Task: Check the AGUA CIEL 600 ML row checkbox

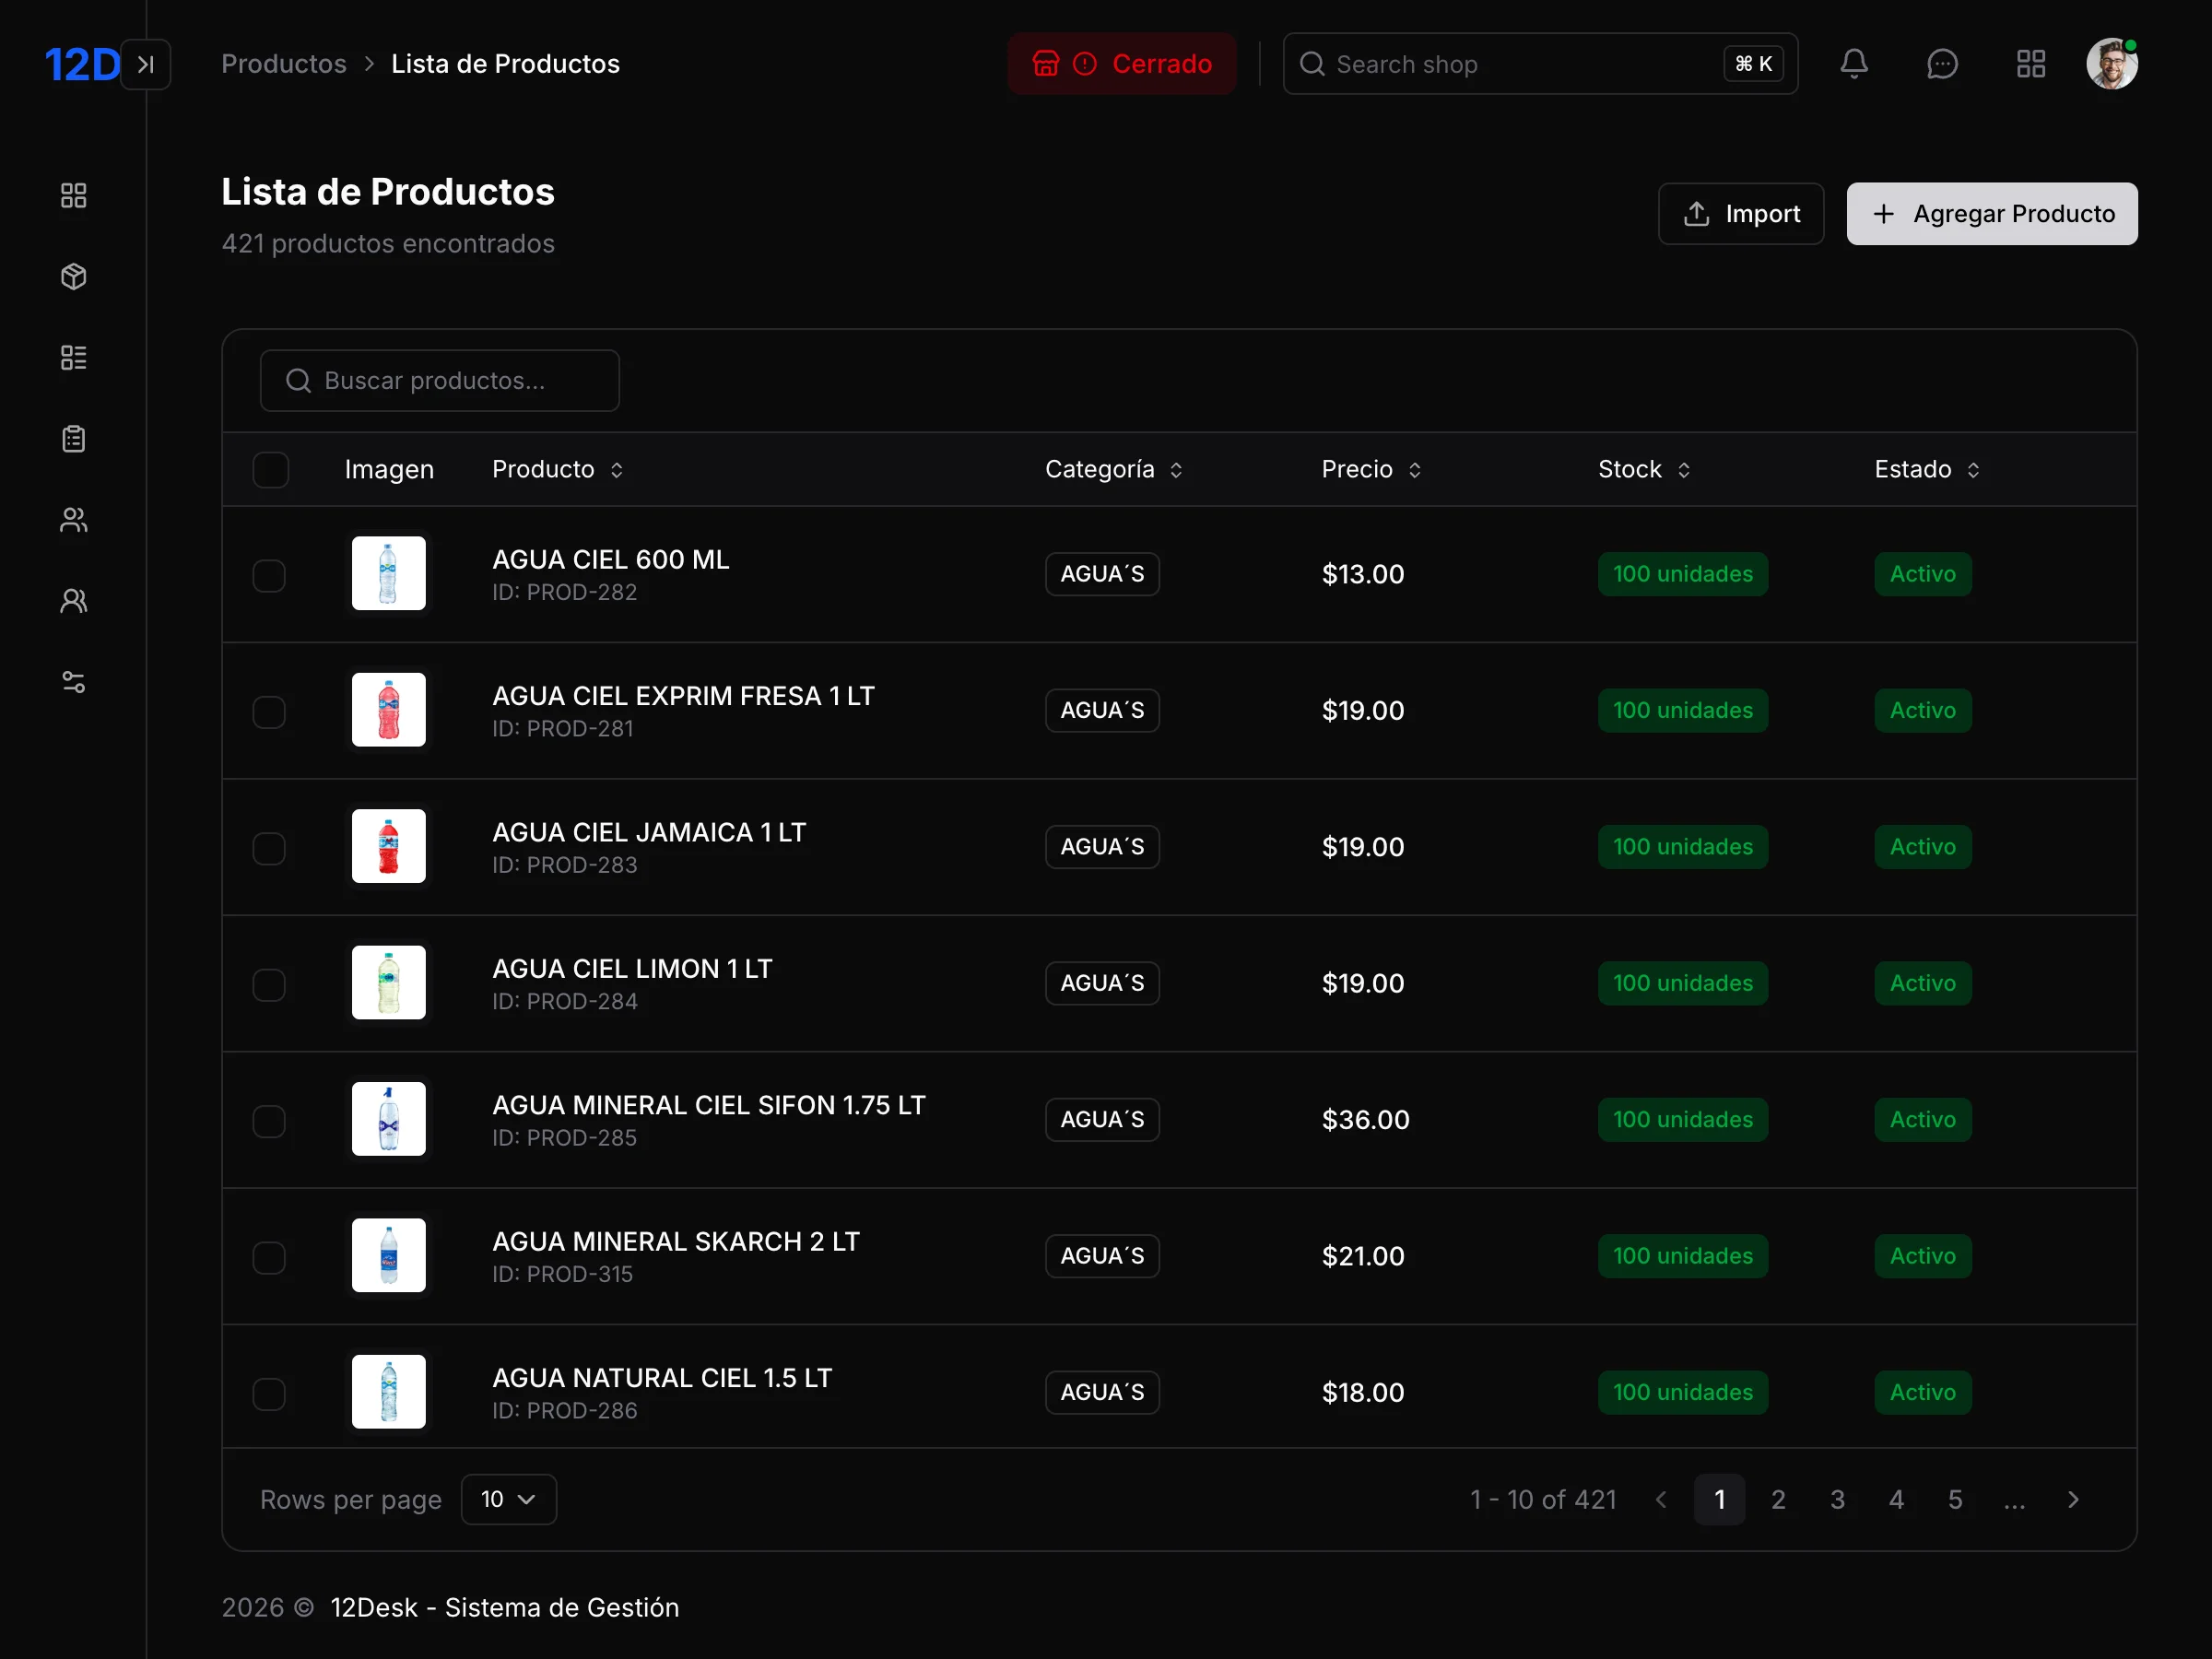Action: [269, 574]
